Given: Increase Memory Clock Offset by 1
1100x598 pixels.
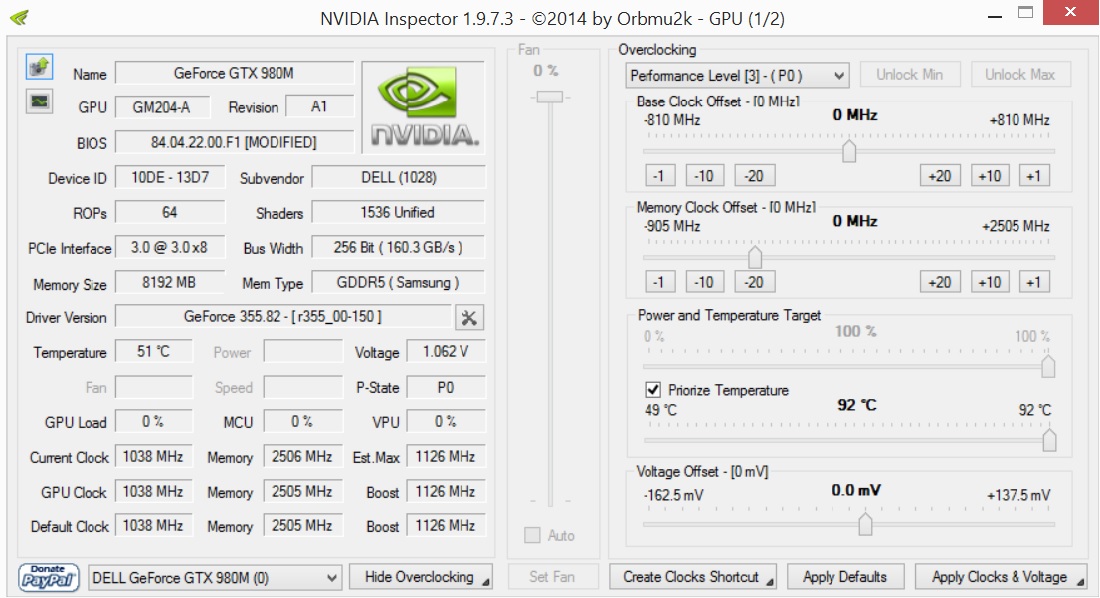Looking at the screenshot, I should tap(1033, 282).
